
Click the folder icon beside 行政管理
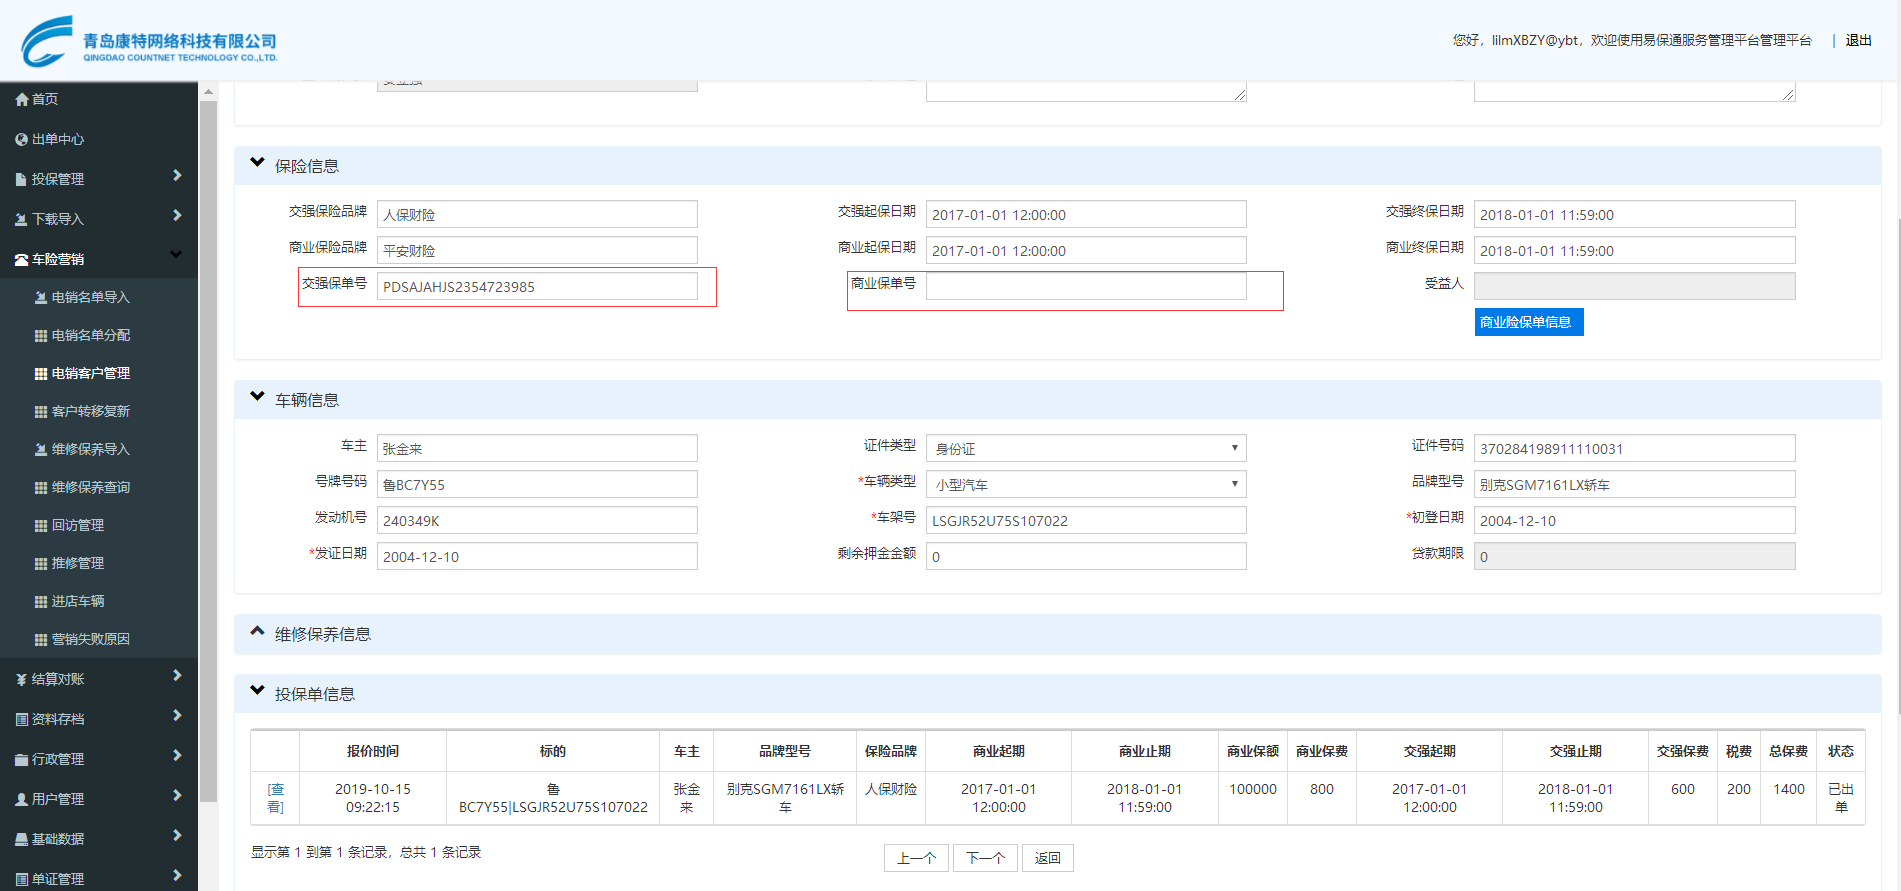pyautogui.click(x=22, y=759)
